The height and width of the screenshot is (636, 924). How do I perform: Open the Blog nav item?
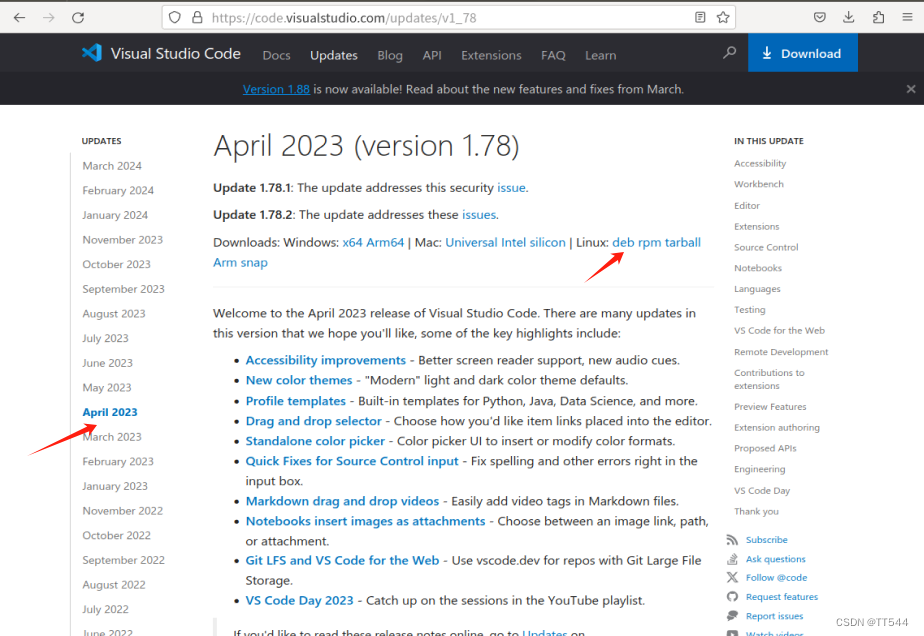pos(390,55)
